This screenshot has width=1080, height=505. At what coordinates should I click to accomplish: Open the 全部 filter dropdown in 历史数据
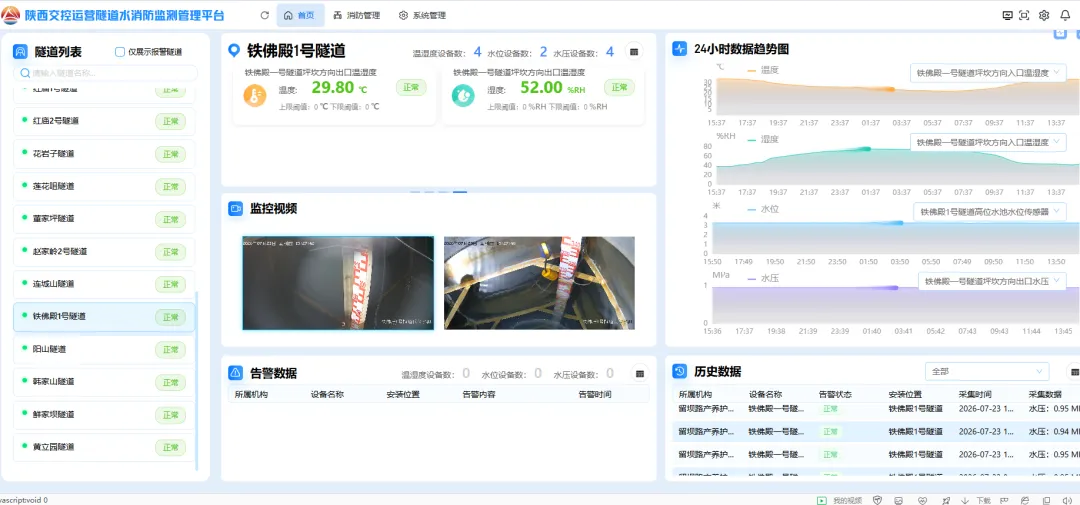tap(987, 371)
